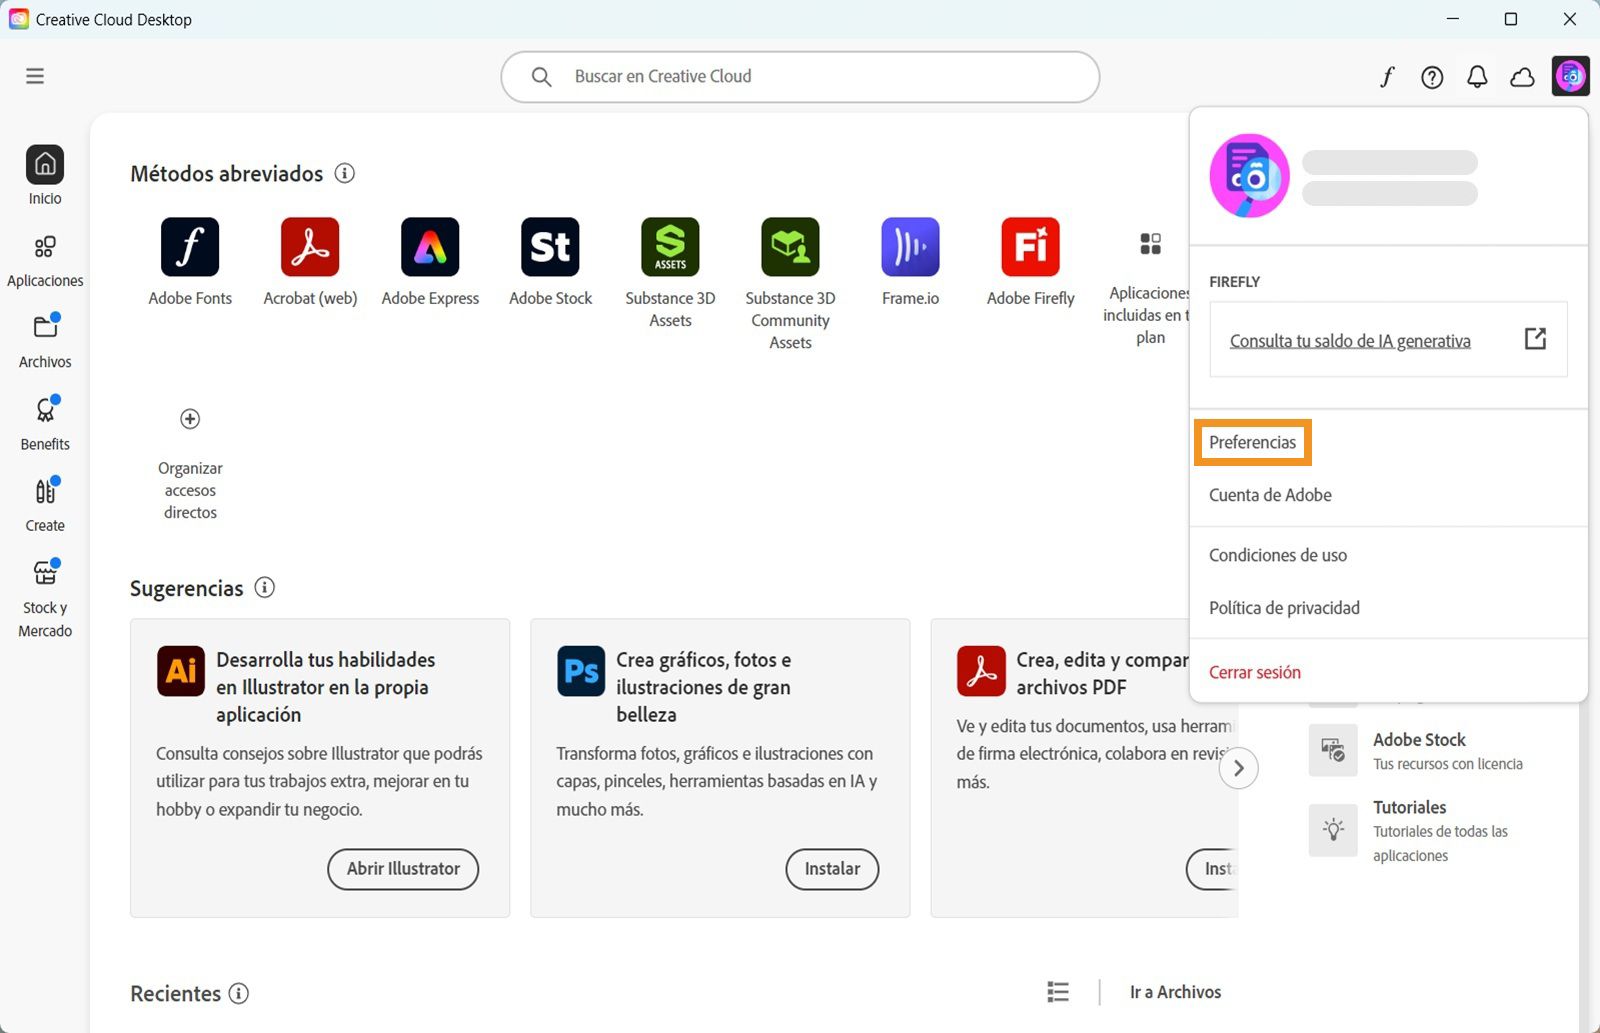Select Preferencias from account menu
The width and height of the screenshot is (1600, 1033).
(1252, 442)
